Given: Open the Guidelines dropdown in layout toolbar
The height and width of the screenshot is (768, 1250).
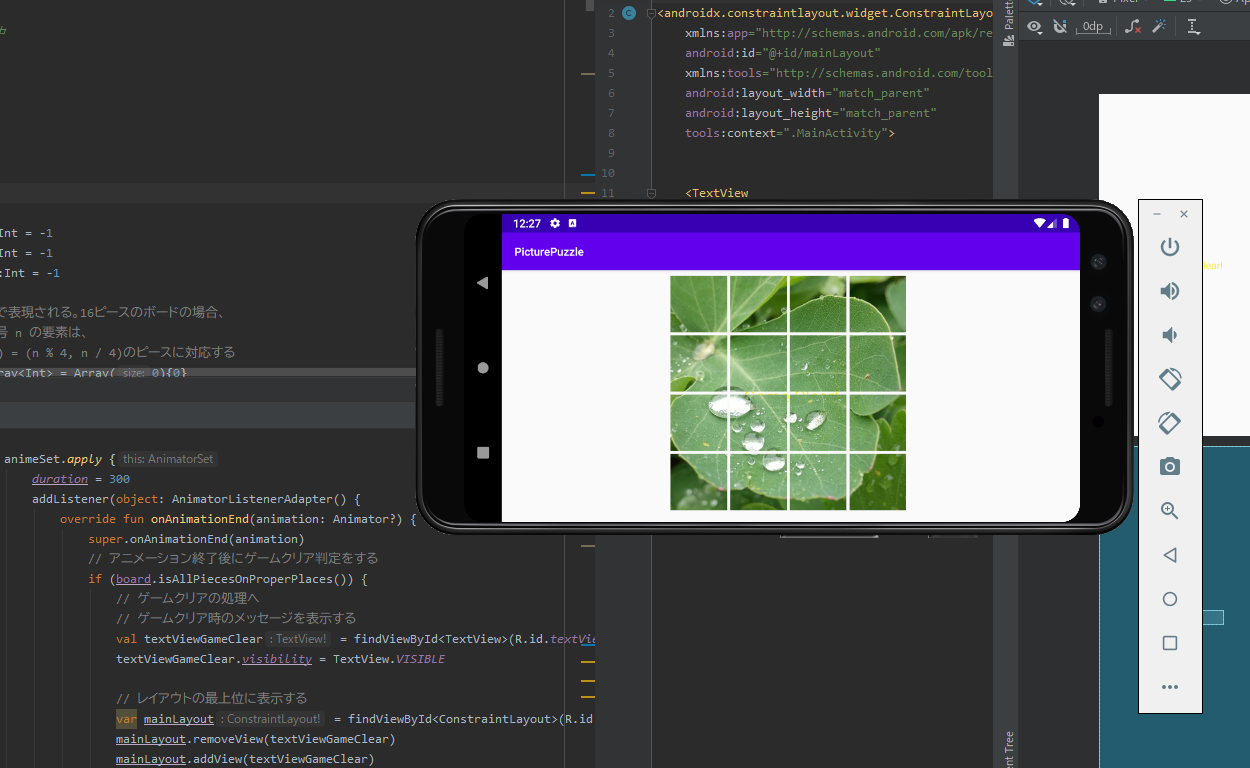Looking at the screenshot, I should pos(1193,27).
